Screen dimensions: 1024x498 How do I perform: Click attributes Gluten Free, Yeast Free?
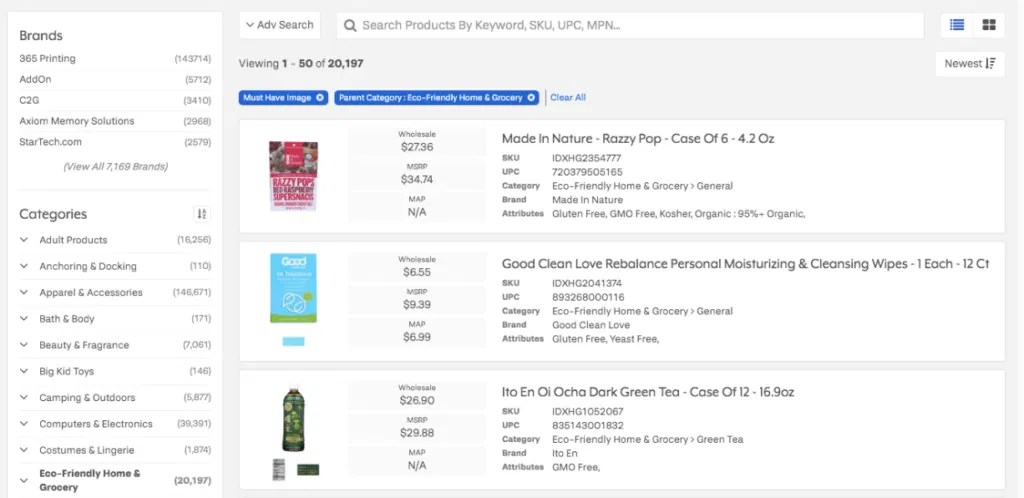click(605, 339)
